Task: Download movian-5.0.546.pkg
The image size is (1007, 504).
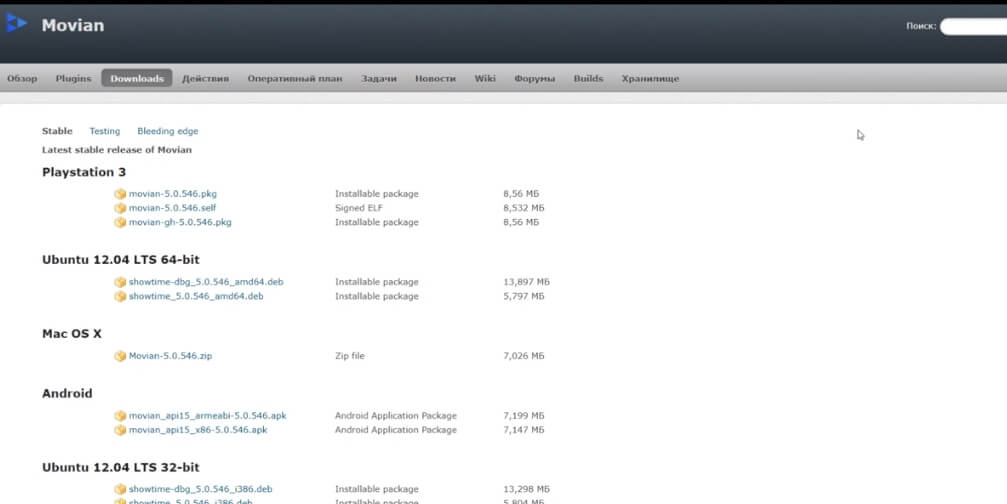Action: [x=173, y=194]
